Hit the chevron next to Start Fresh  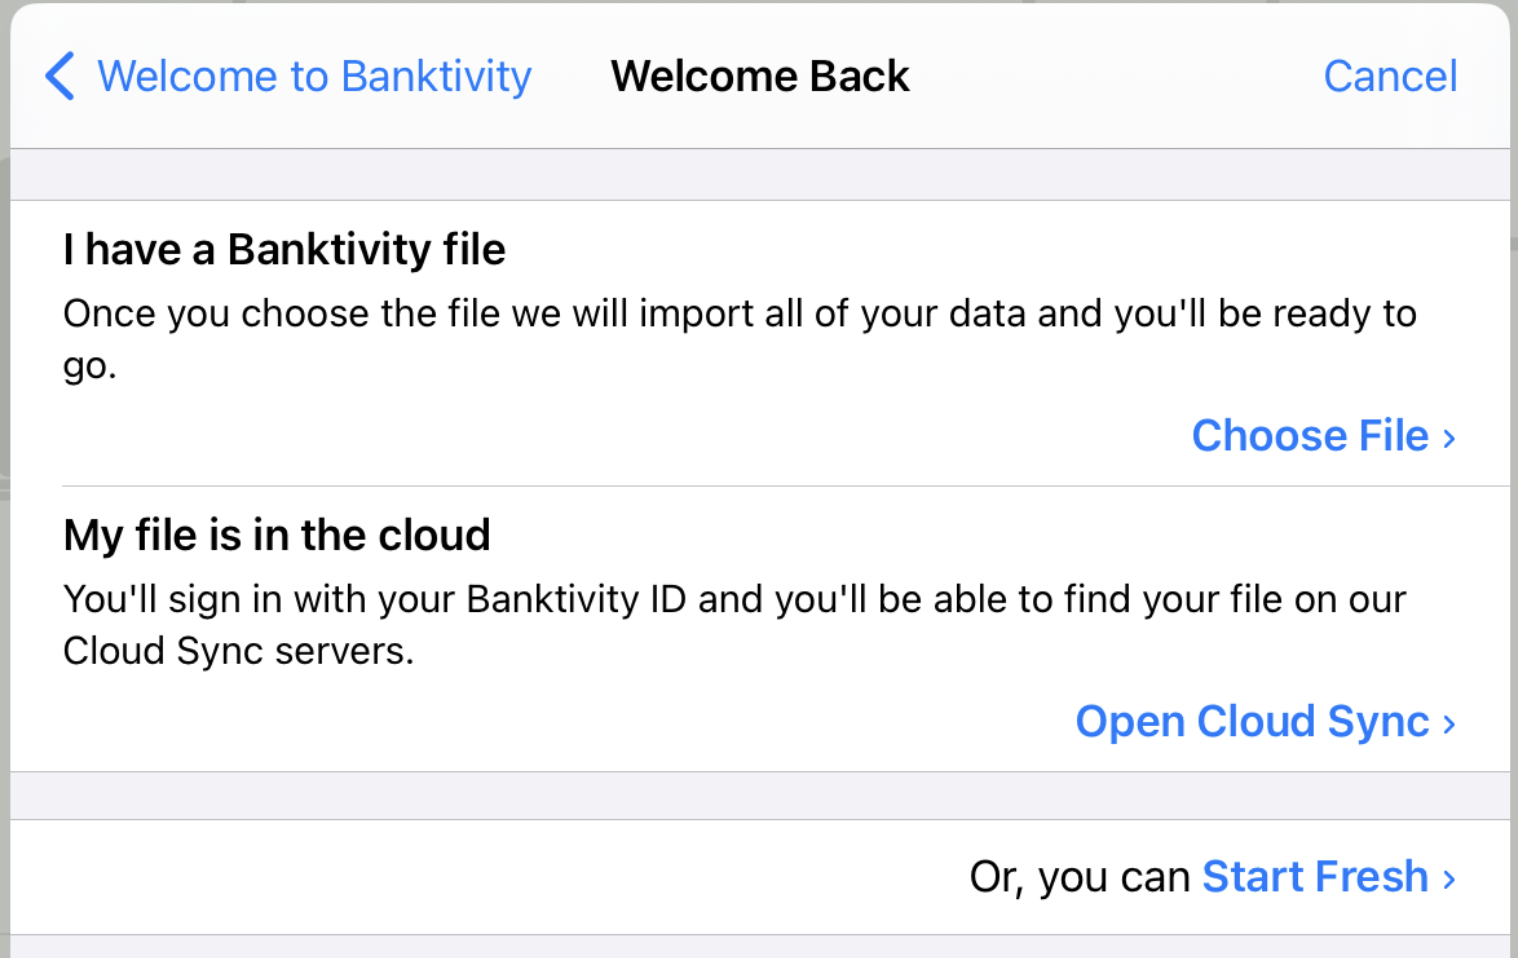click(x=1449, y=879)
